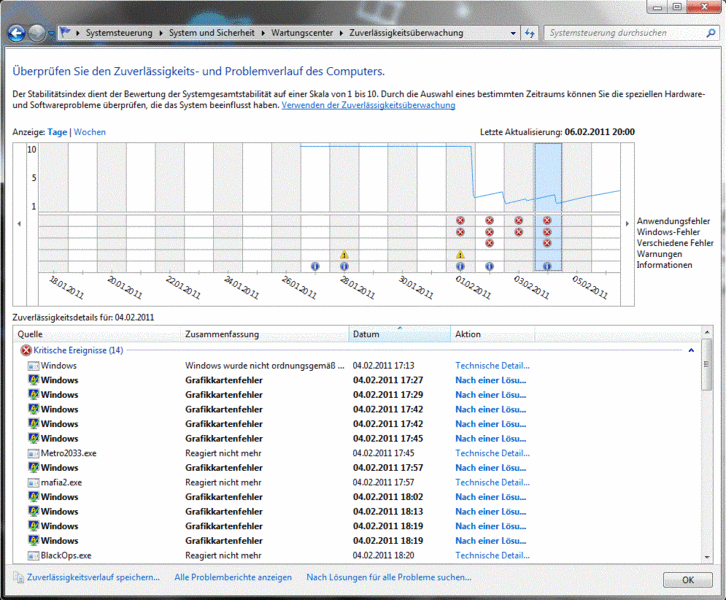Select Windows-Fehler error icon on 02.02.2011
This screenshot has height=600, width=726.
(489, 232)
